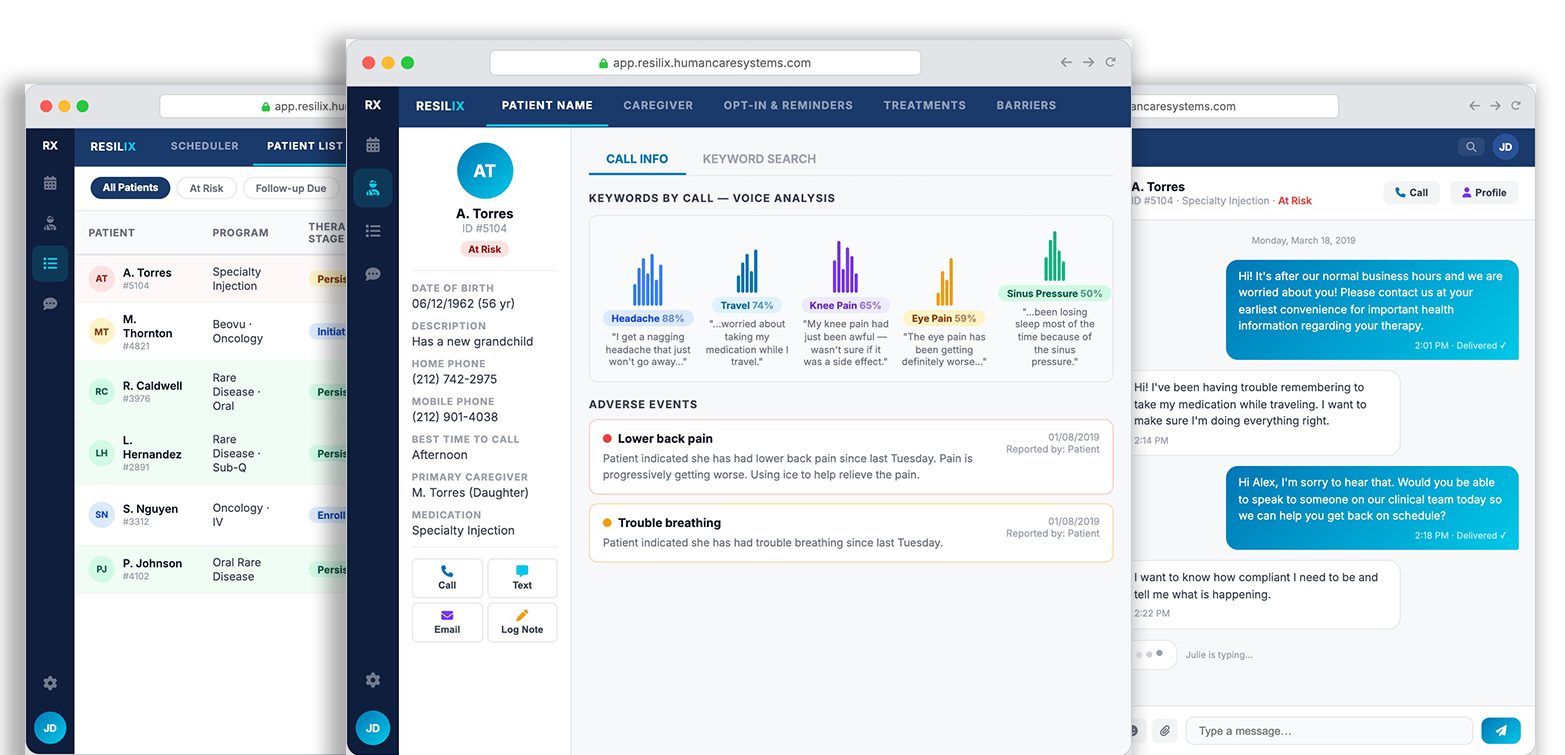The width and height of the screenshot is (1565, 755).
Task: Click Email button in patient profile panel
Action: tap(447, 622)
